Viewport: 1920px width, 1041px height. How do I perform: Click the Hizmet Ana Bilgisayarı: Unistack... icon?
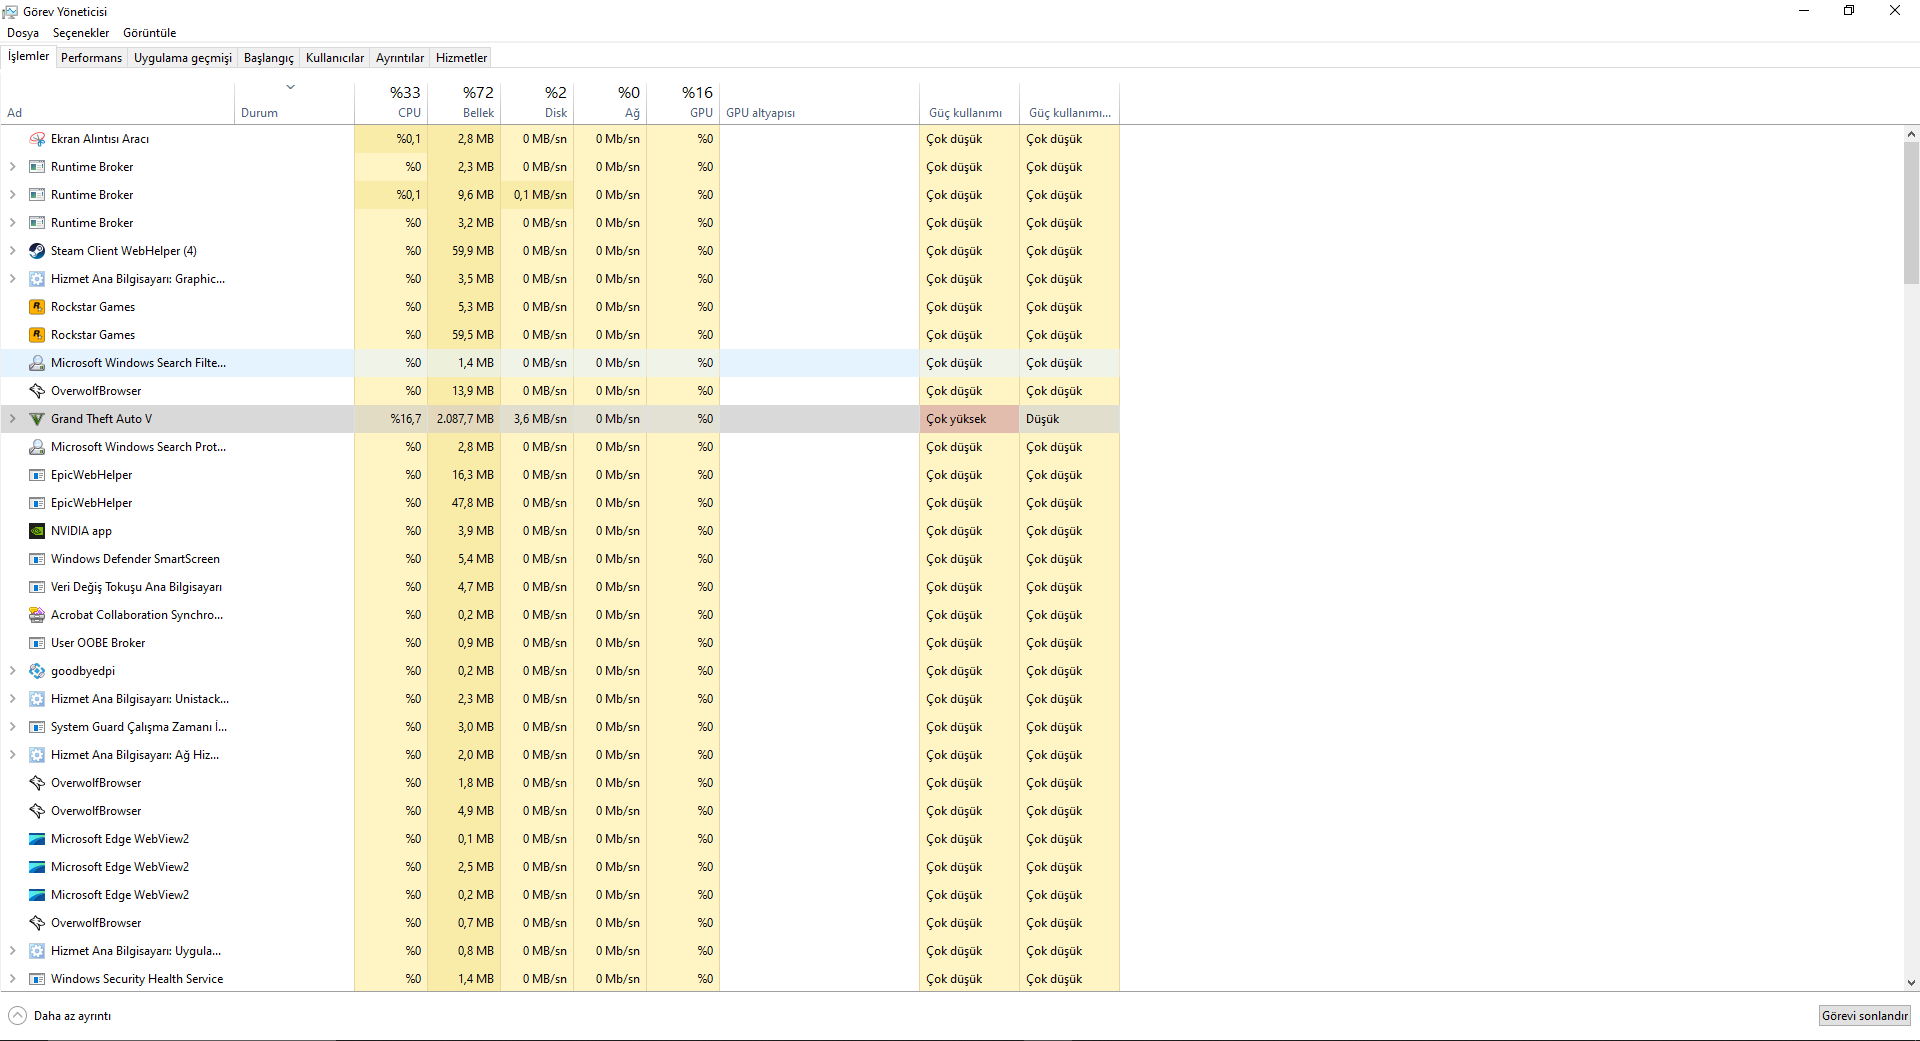point(37,699)
